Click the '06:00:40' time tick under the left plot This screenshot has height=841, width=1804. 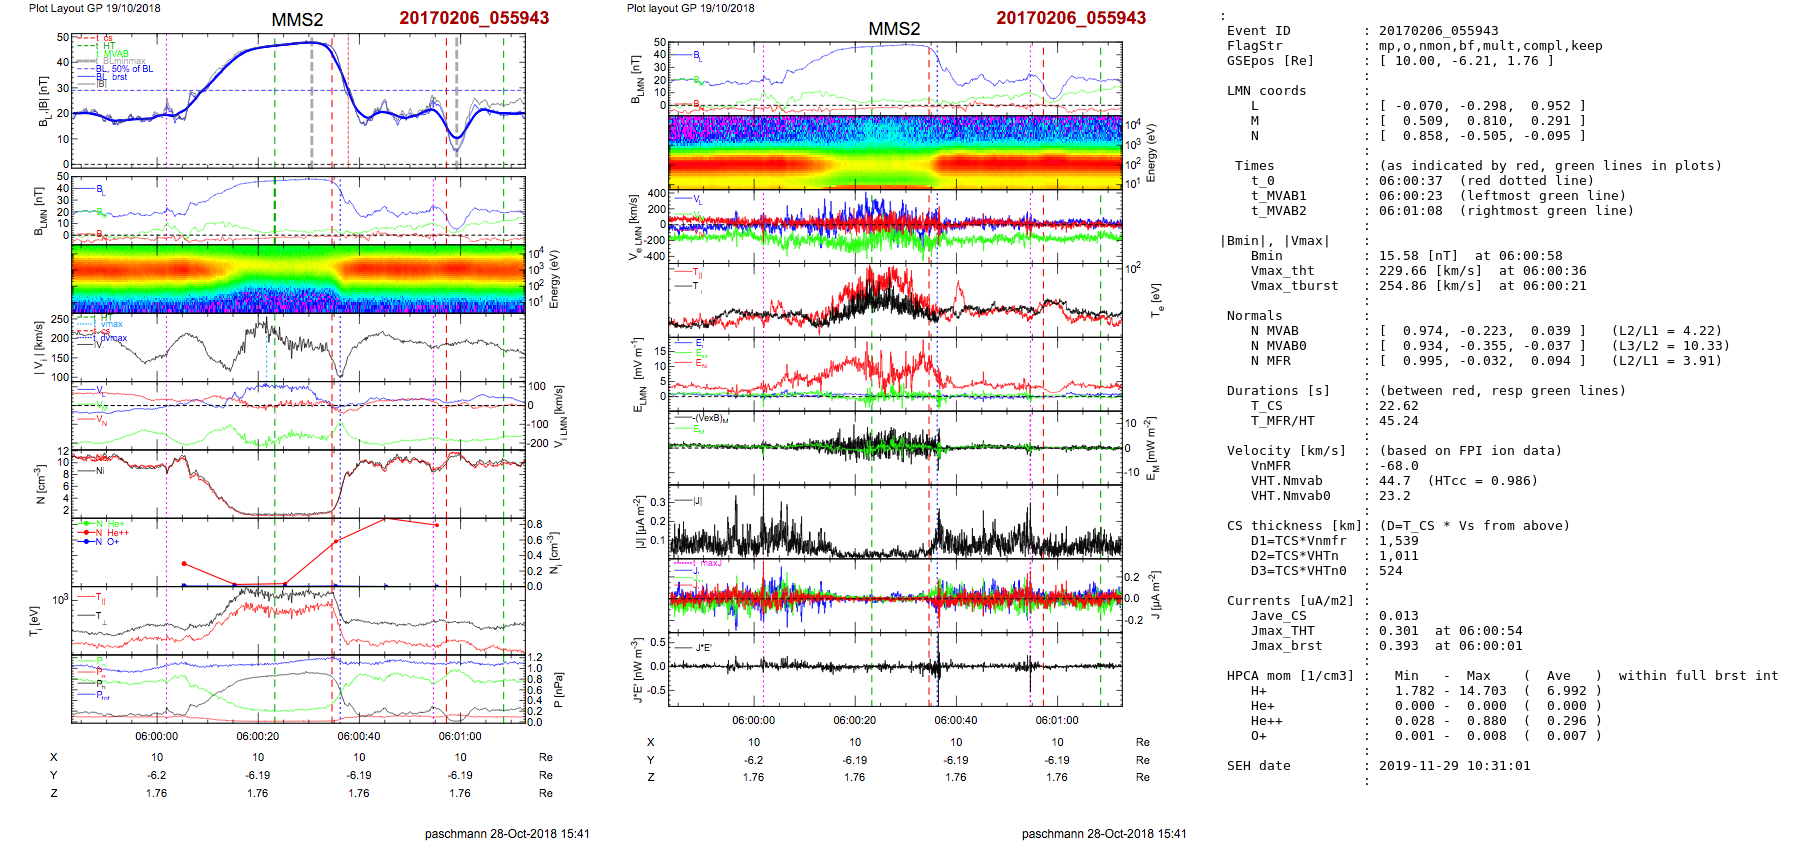359,736
